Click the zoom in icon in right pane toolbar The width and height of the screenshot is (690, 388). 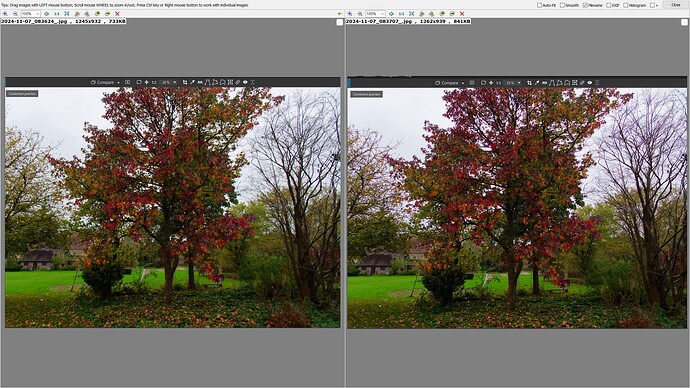coord(349,14)
